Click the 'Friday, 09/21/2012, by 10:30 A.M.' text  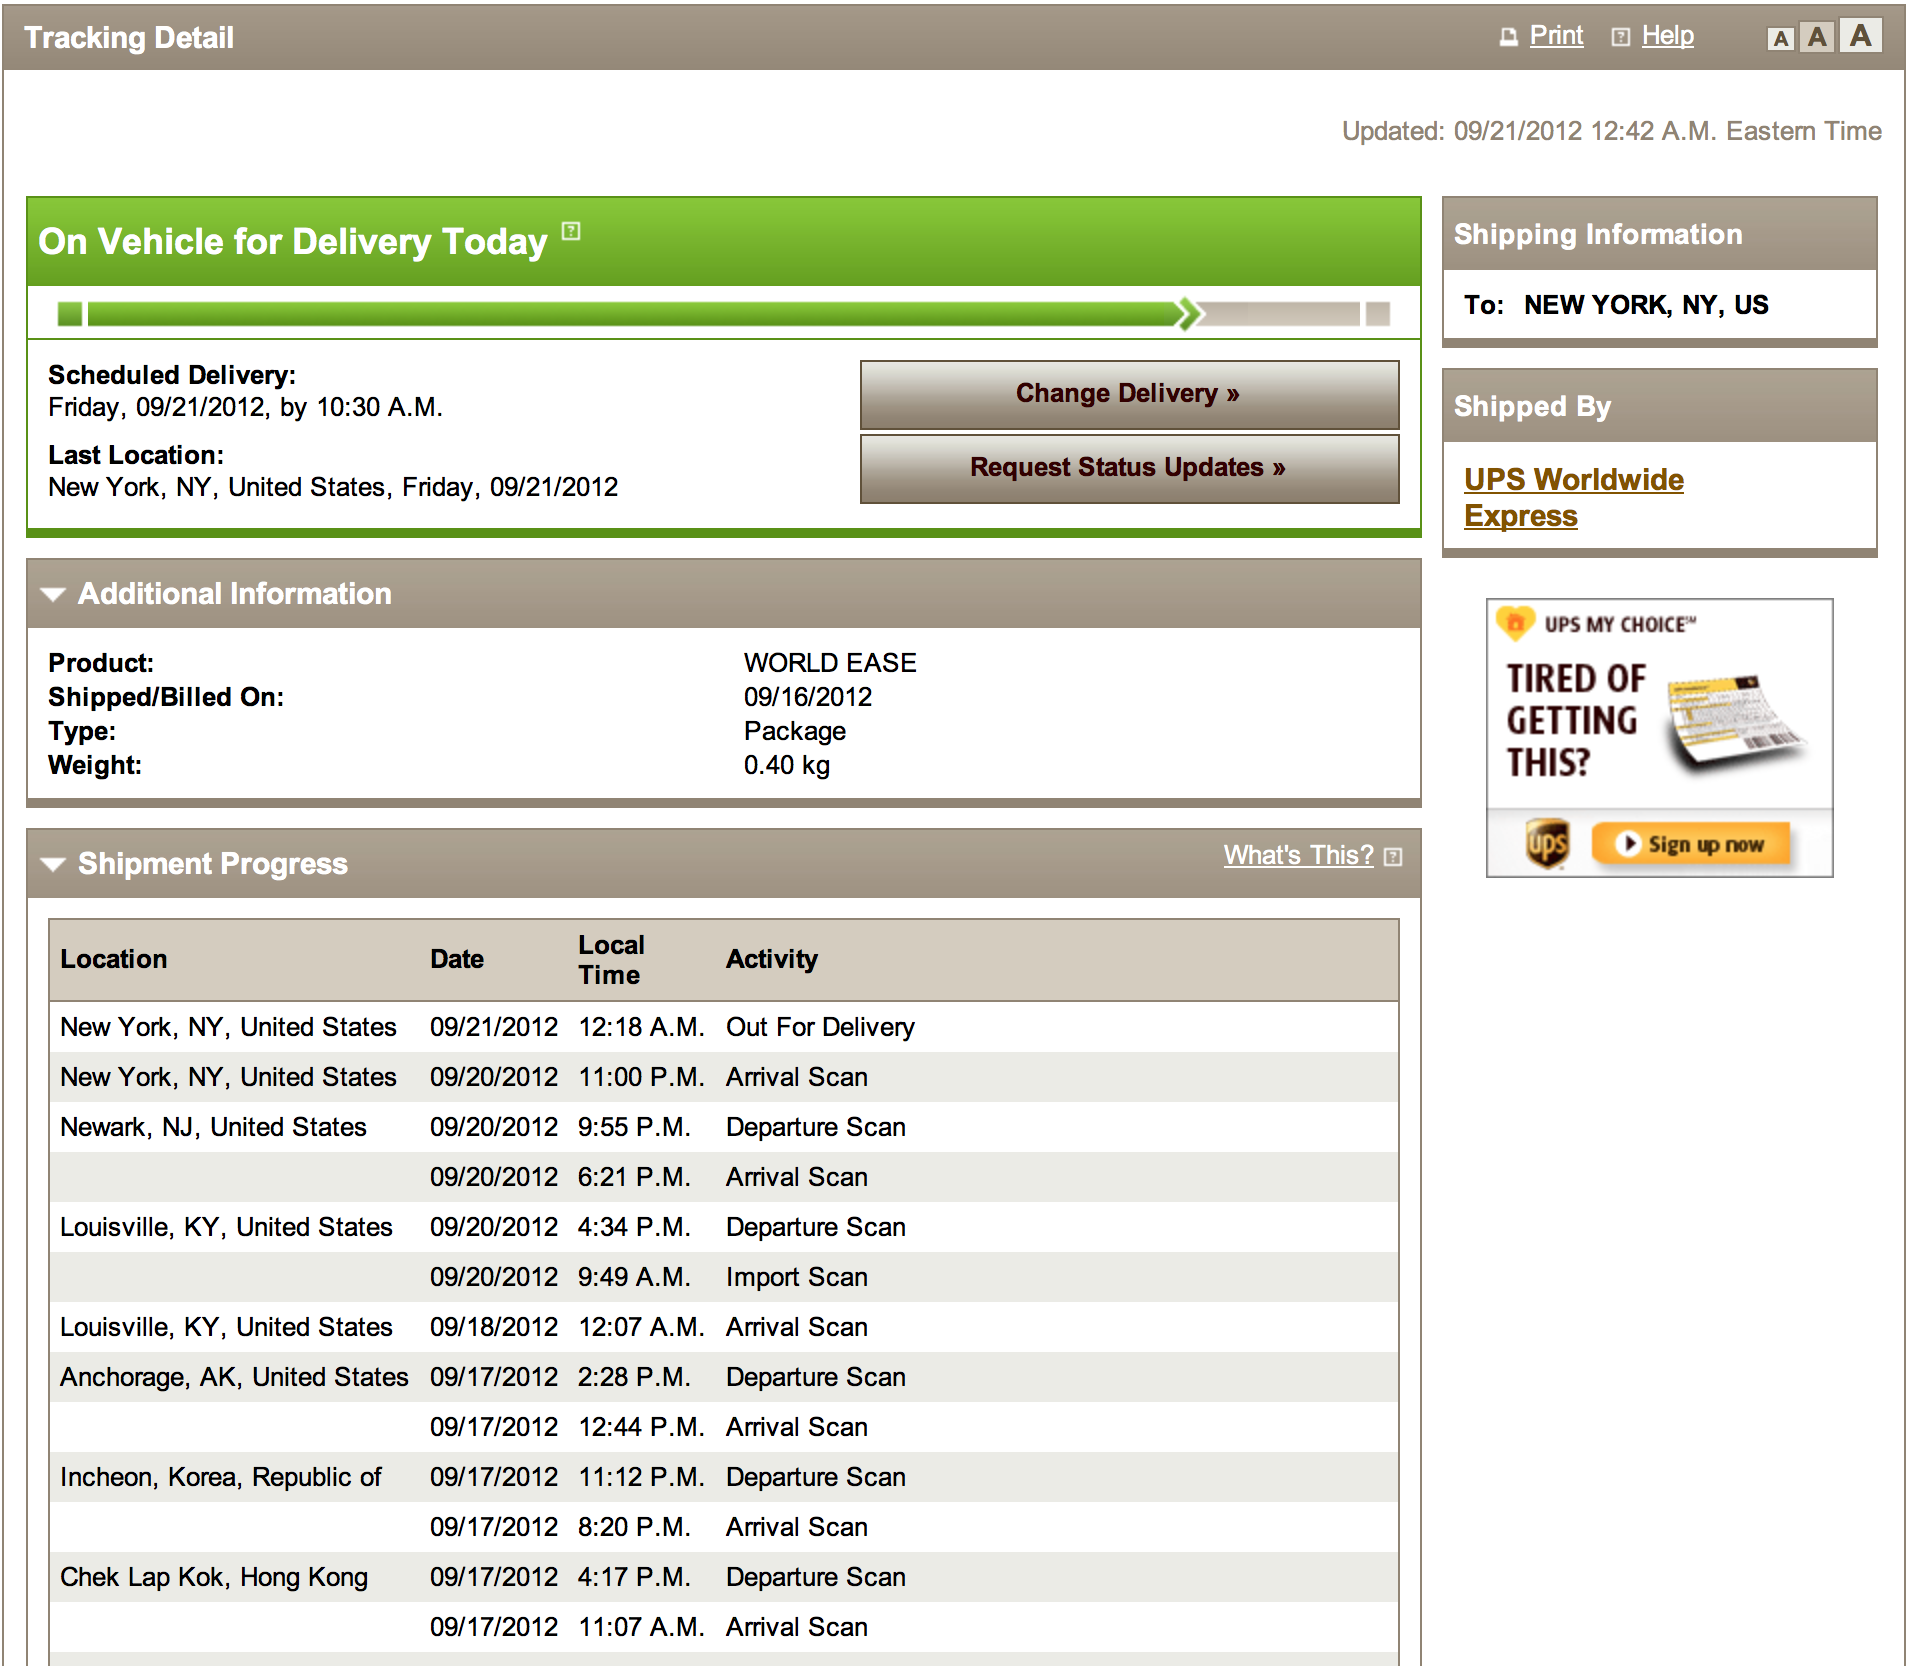pyautogui.click(x=245, y=407)
